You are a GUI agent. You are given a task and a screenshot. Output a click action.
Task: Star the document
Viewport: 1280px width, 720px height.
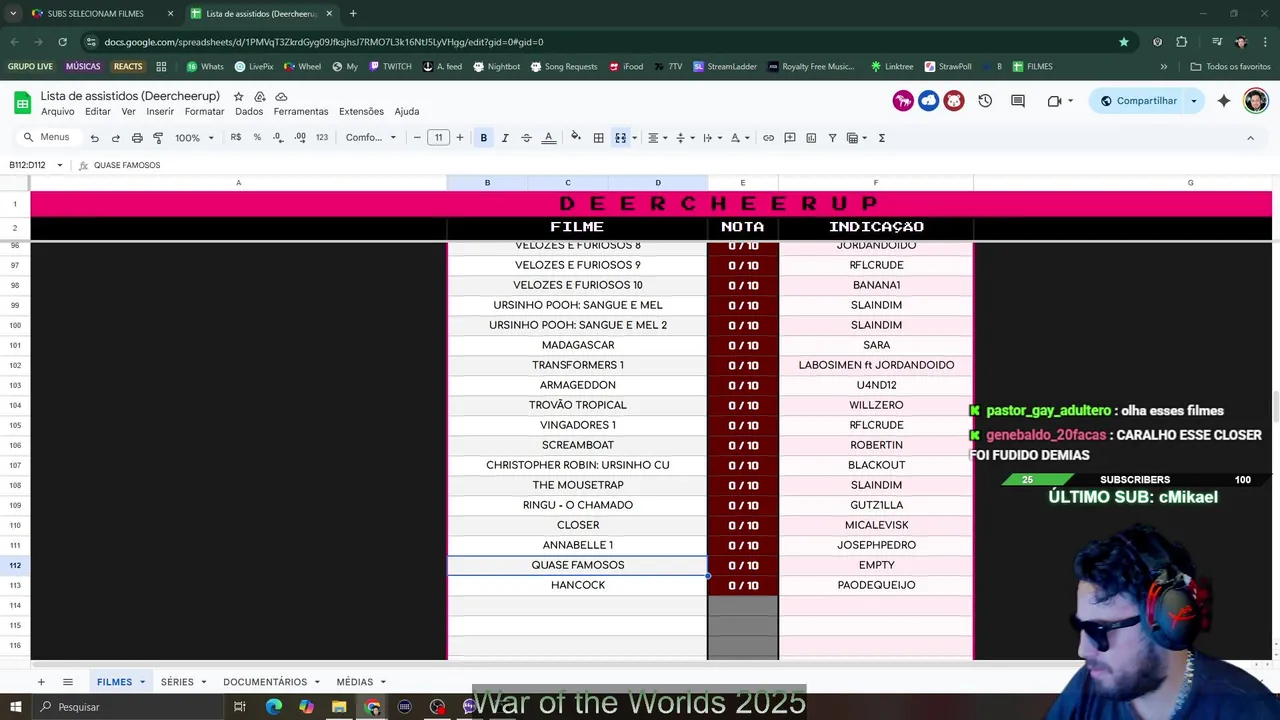pos(238,96)
